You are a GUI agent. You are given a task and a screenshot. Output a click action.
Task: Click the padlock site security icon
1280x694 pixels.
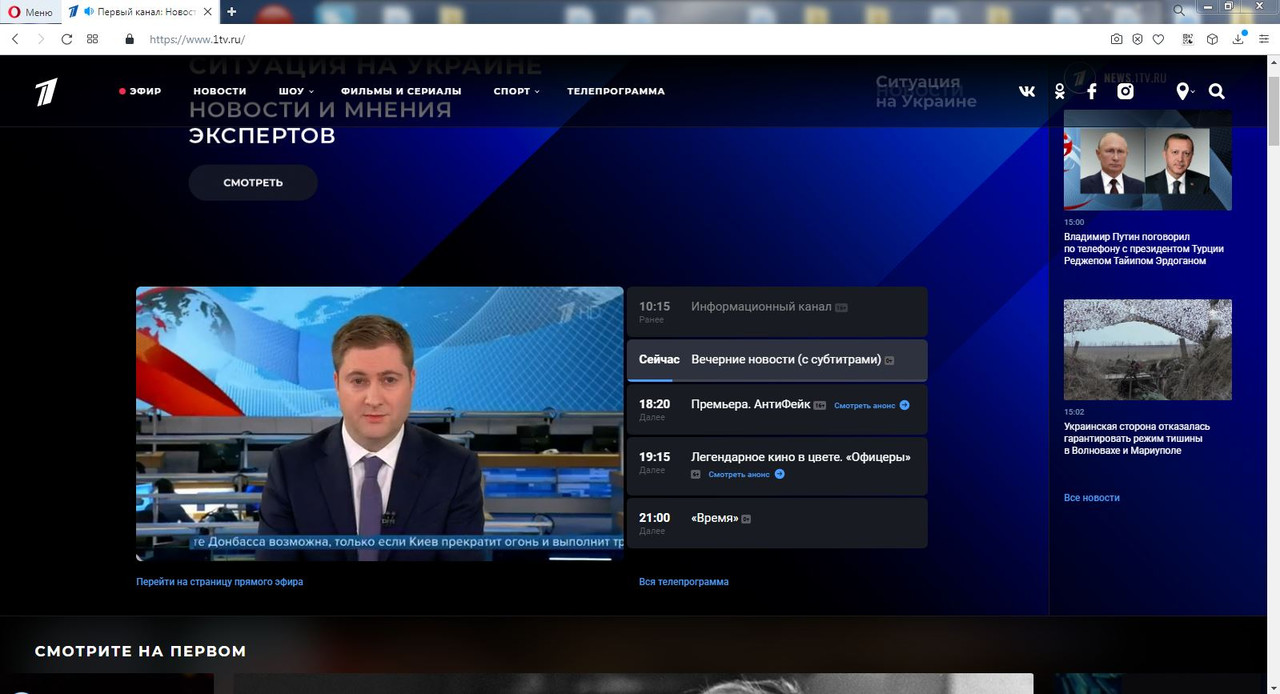pyautogui.click(x=129, y=39)
